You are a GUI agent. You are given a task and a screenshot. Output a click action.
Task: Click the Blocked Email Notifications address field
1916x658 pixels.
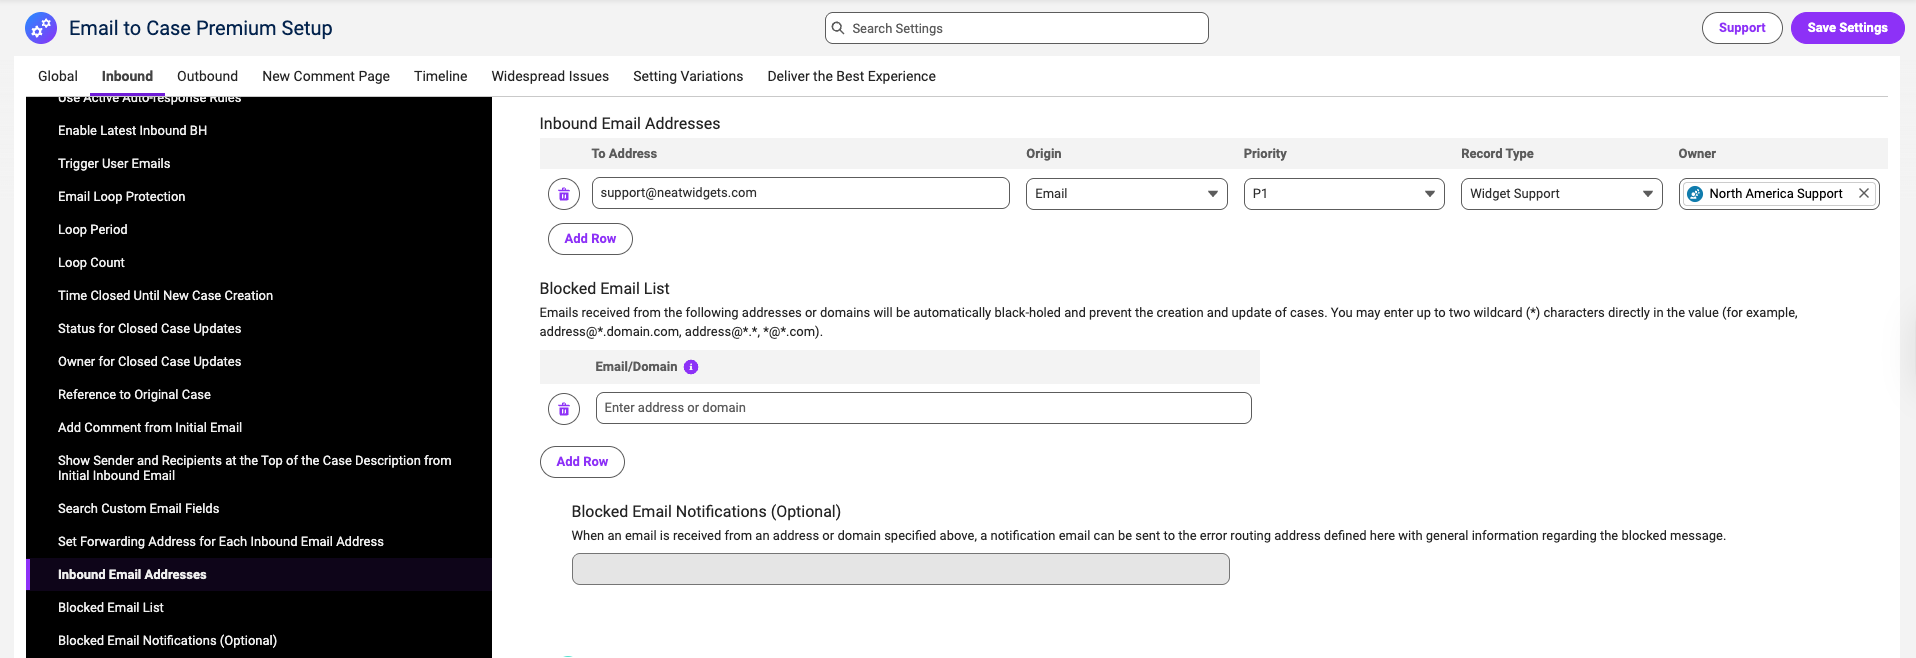(900, 569)
